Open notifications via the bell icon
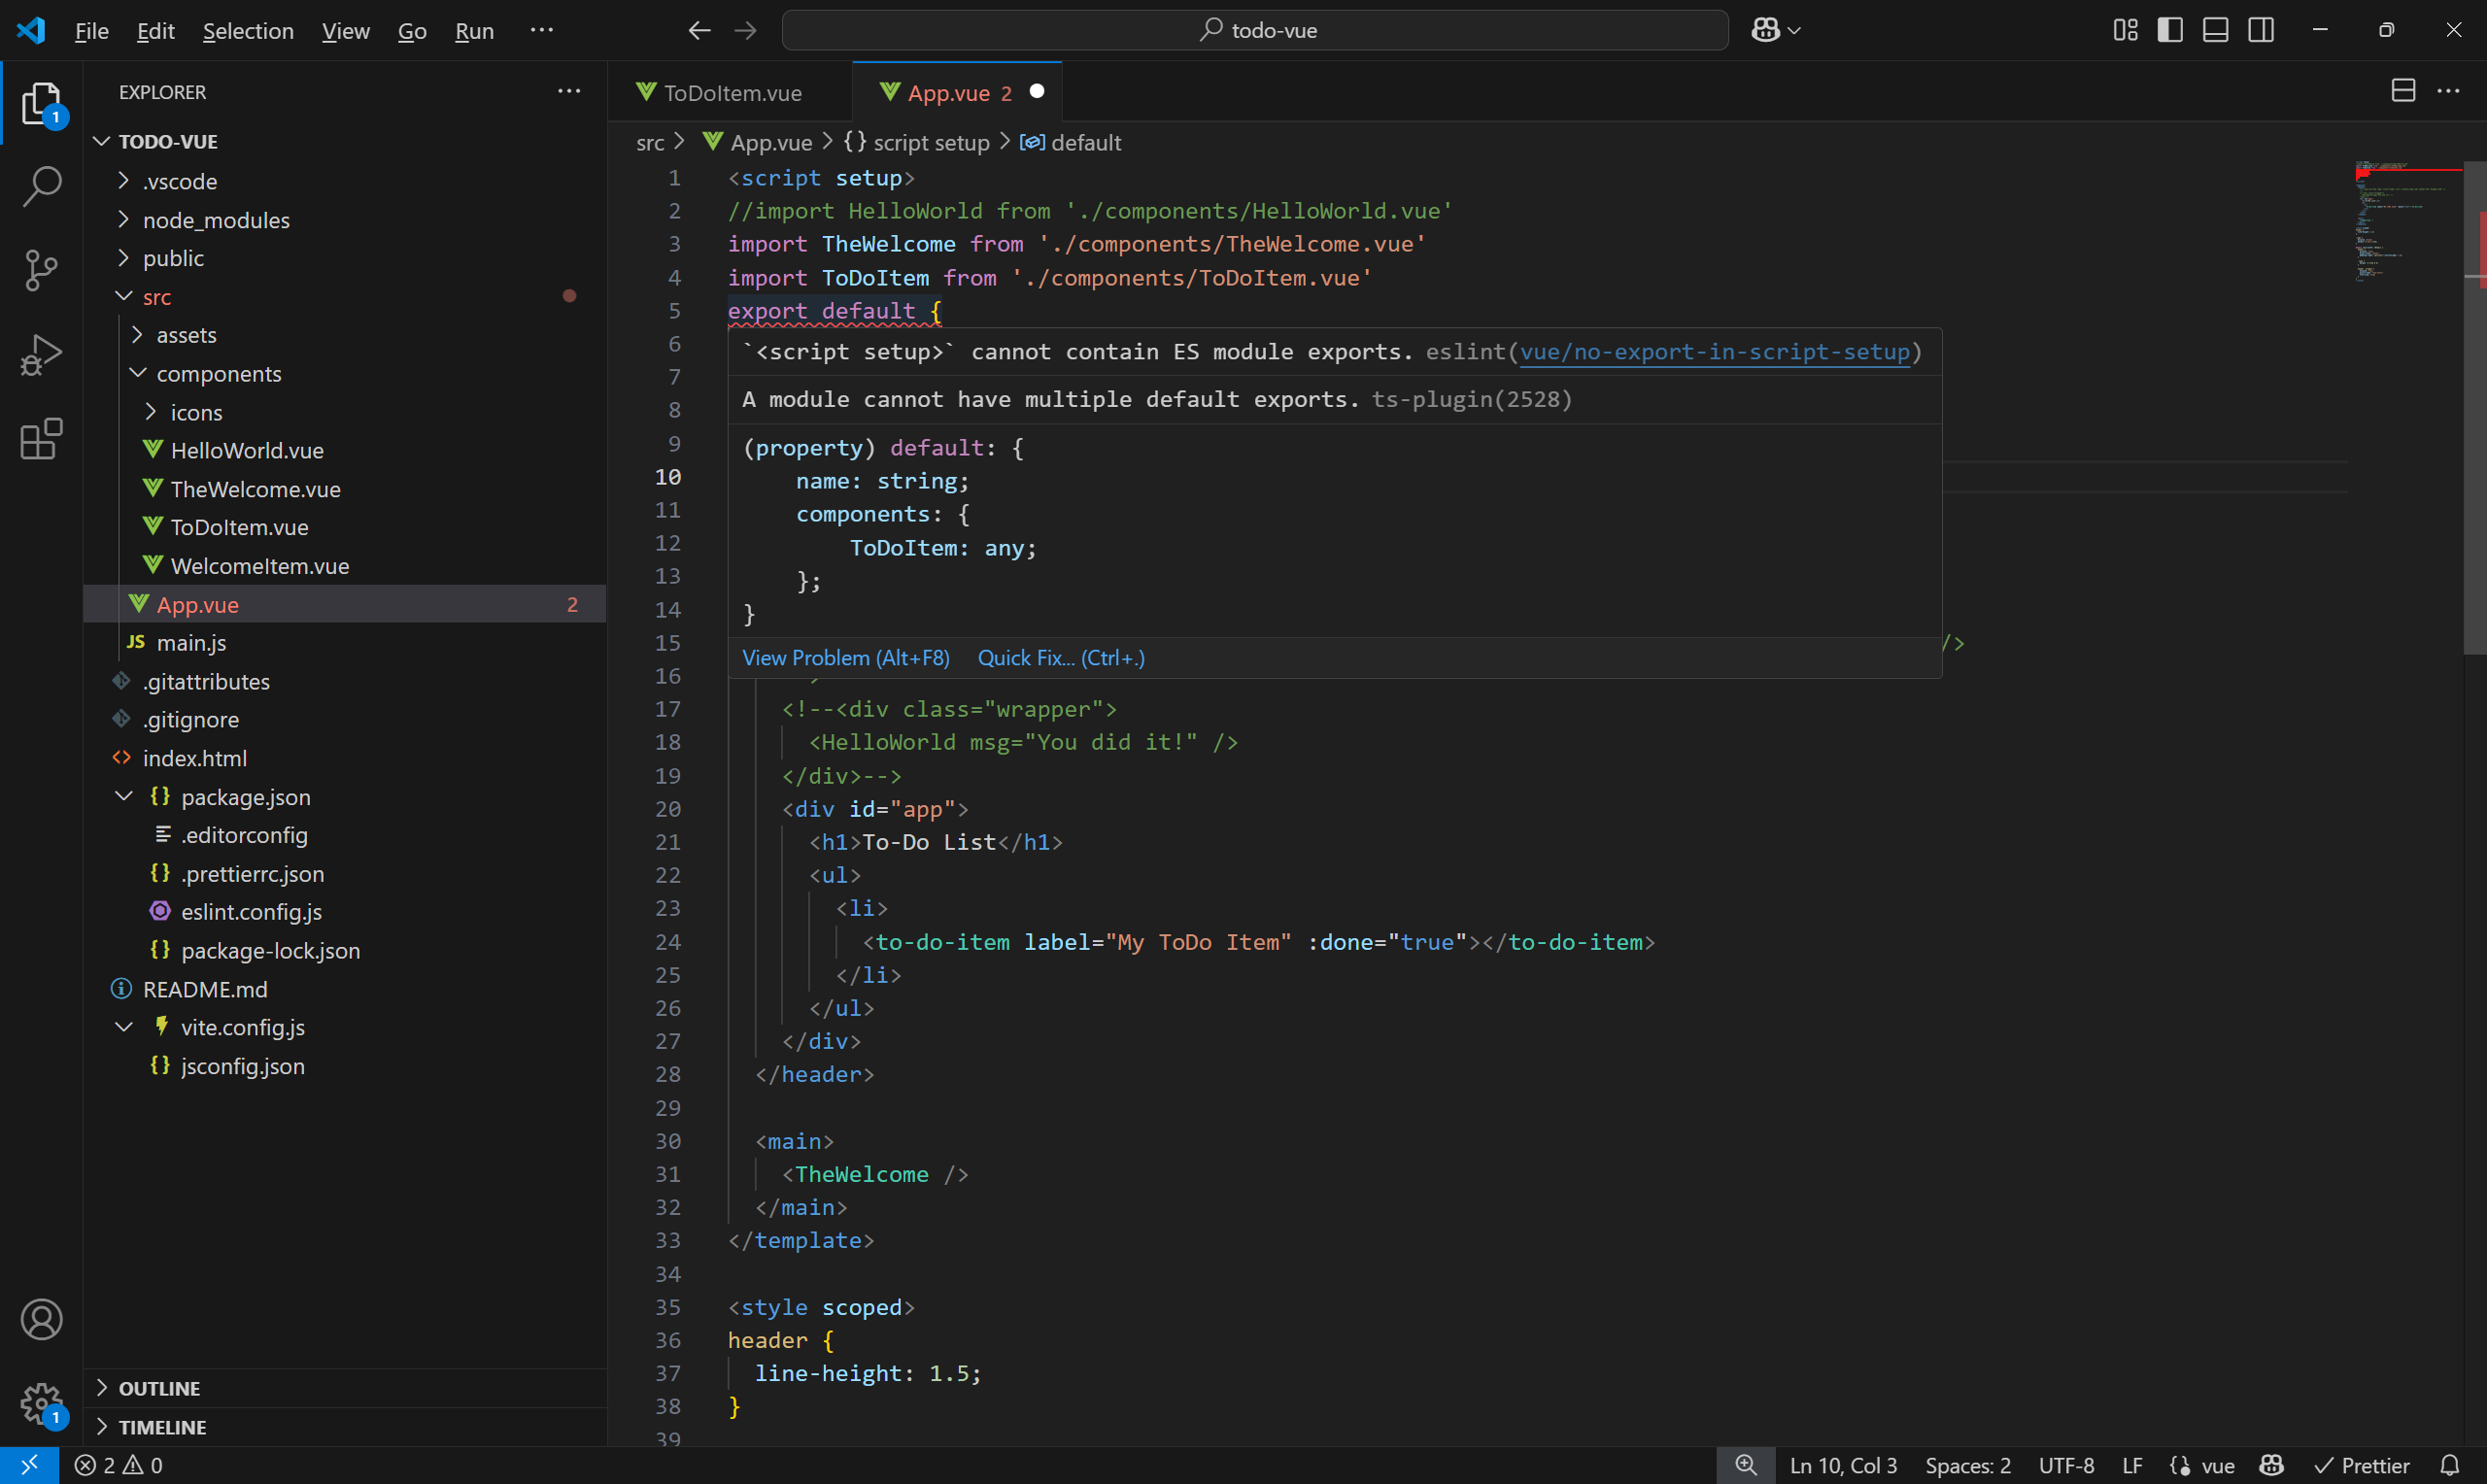The width and height of the screenshot is (2487, 1484). [x=2452, y=1465]
